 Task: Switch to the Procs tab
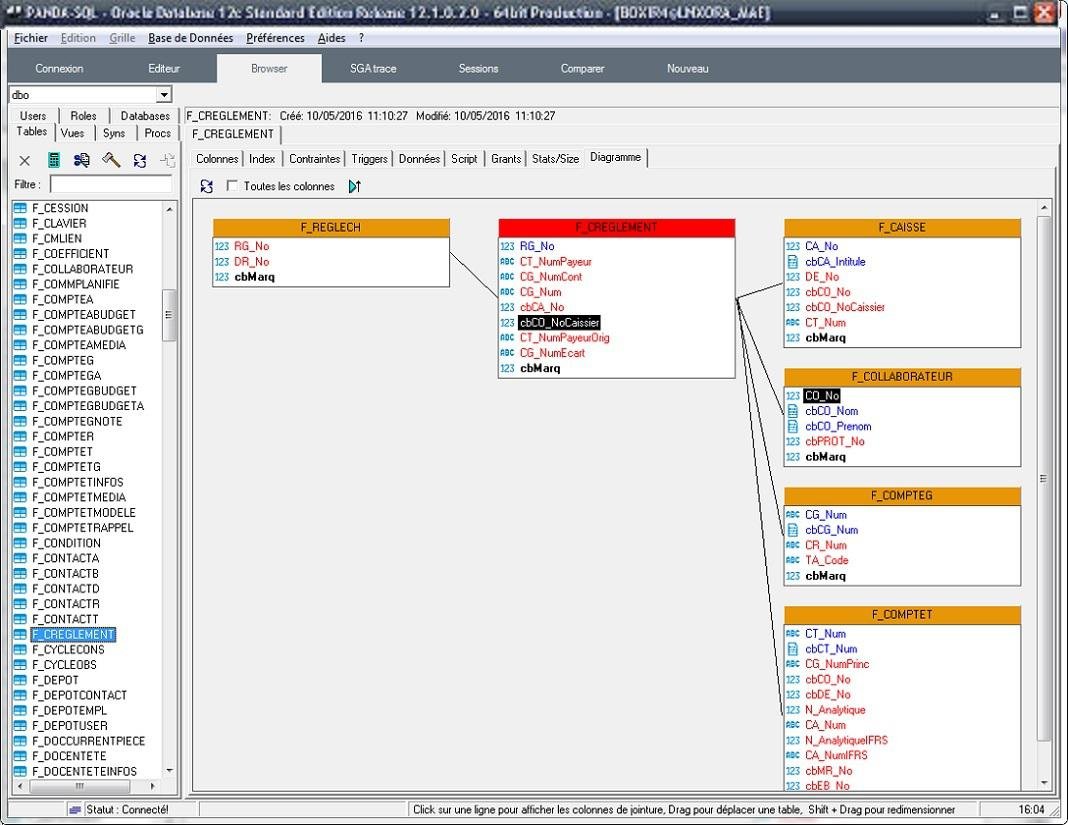[x=157, y=133]
